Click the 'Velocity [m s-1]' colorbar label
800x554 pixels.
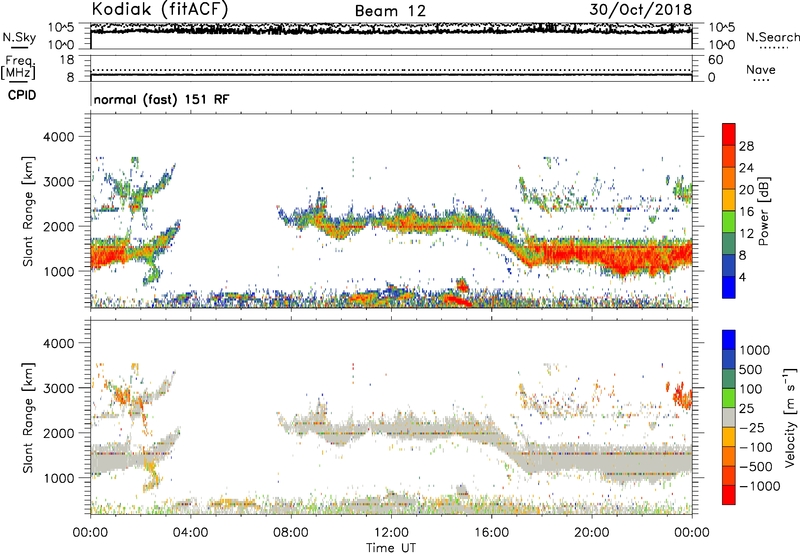click(790, 417)
